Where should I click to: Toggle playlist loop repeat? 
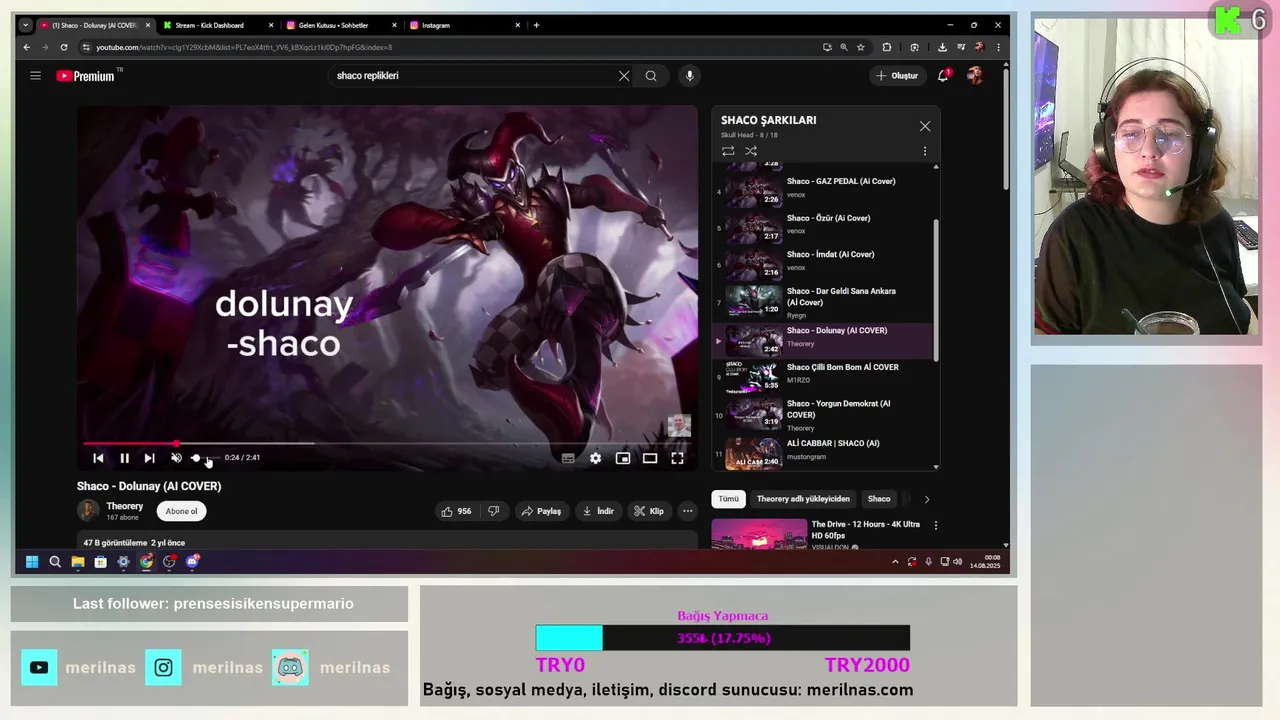pos(728,151)
